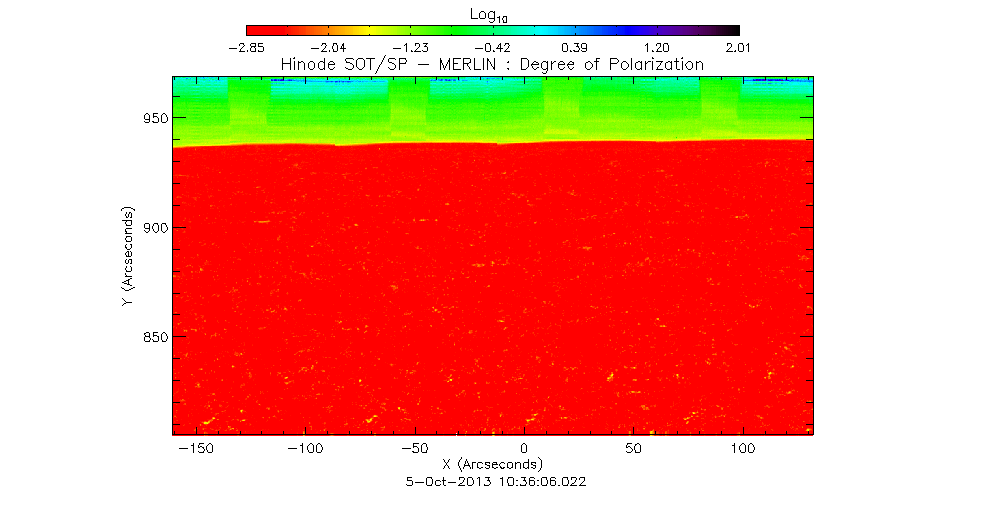
Task: Click the 0 tick on the X axis
Action: point(524,450)
